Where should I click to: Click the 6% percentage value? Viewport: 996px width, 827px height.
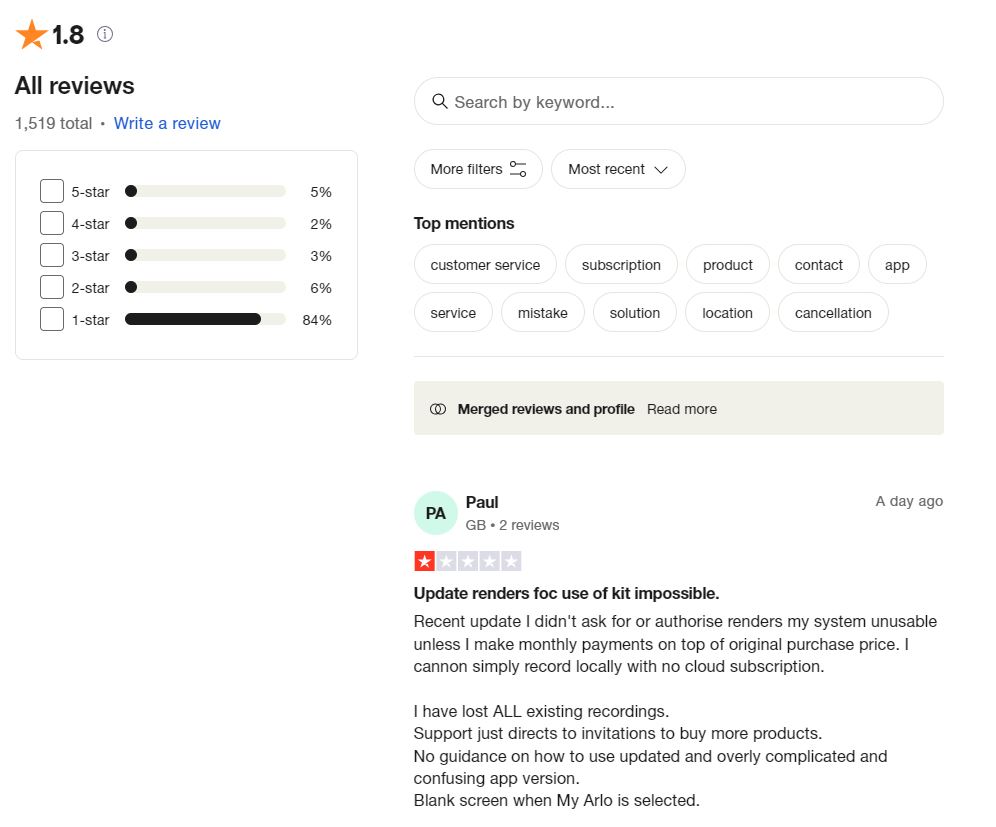[321, 288]
